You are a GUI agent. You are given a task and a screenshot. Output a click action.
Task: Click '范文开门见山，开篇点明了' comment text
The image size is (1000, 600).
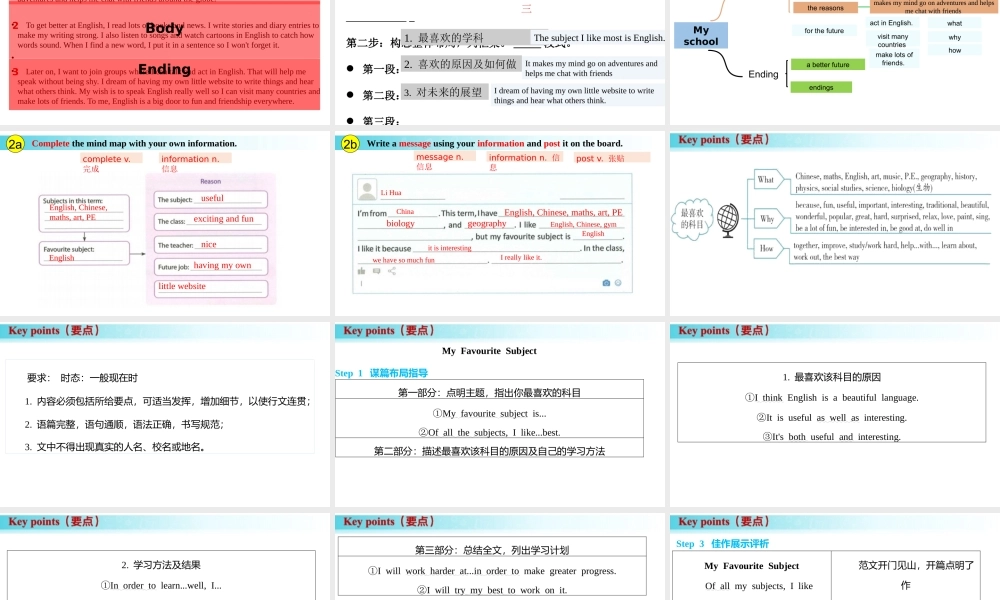pyautogui.click(x=916, y=565)
